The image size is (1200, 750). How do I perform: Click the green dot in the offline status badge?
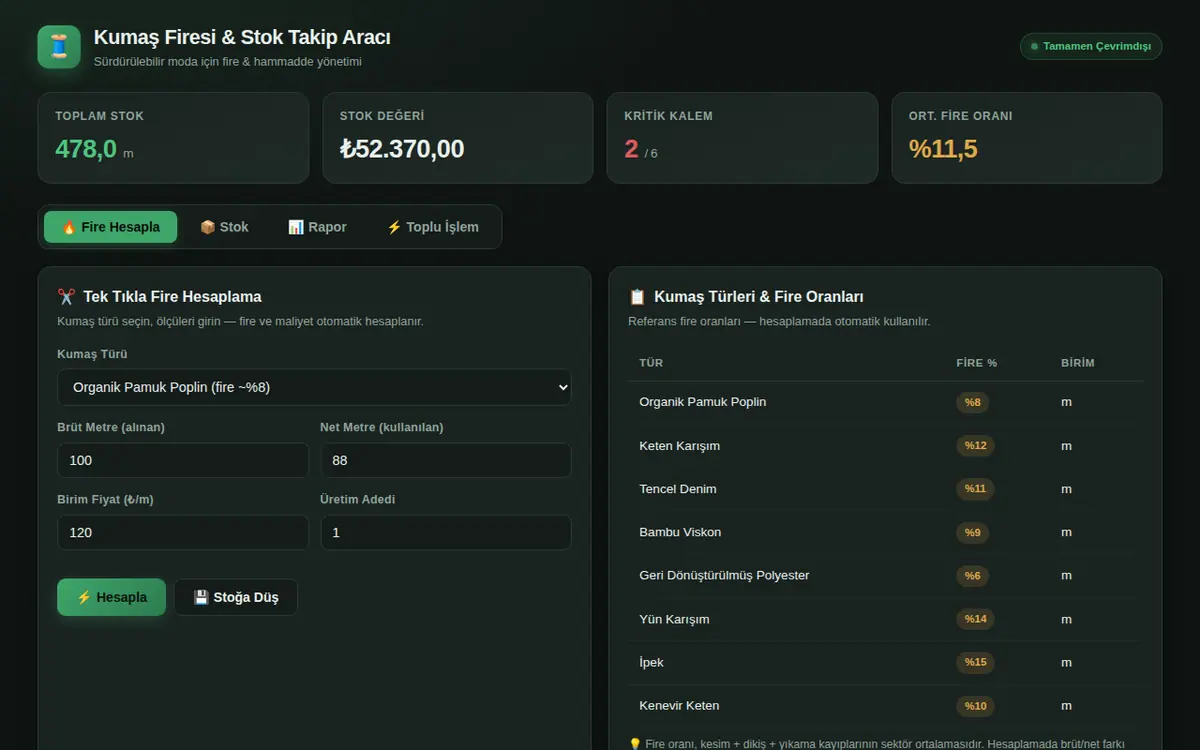click(x=1035, y=47)
